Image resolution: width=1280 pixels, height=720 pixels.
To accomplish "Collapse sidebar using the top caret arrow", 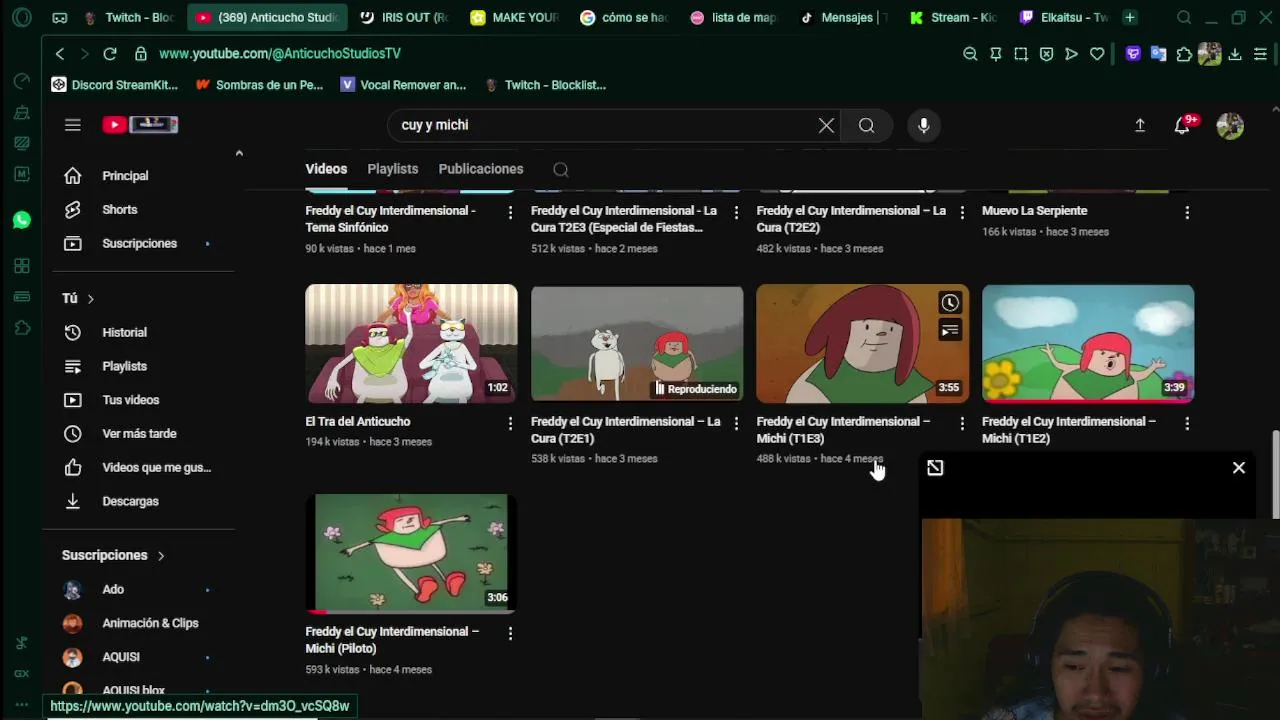I will (239, 153).
